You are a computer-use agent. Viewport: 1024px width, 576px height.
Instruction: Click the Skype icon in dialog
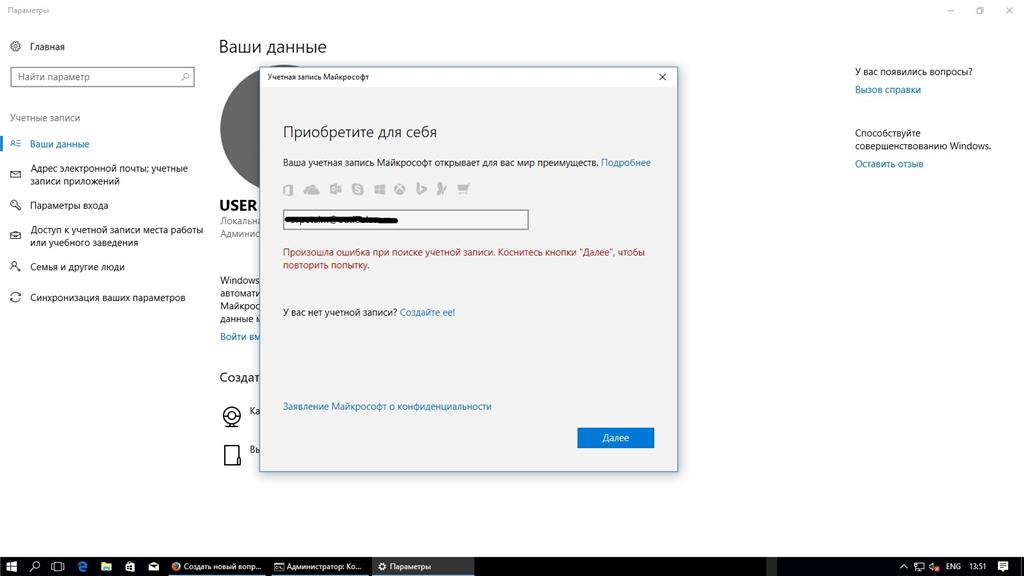click(358, 189)
